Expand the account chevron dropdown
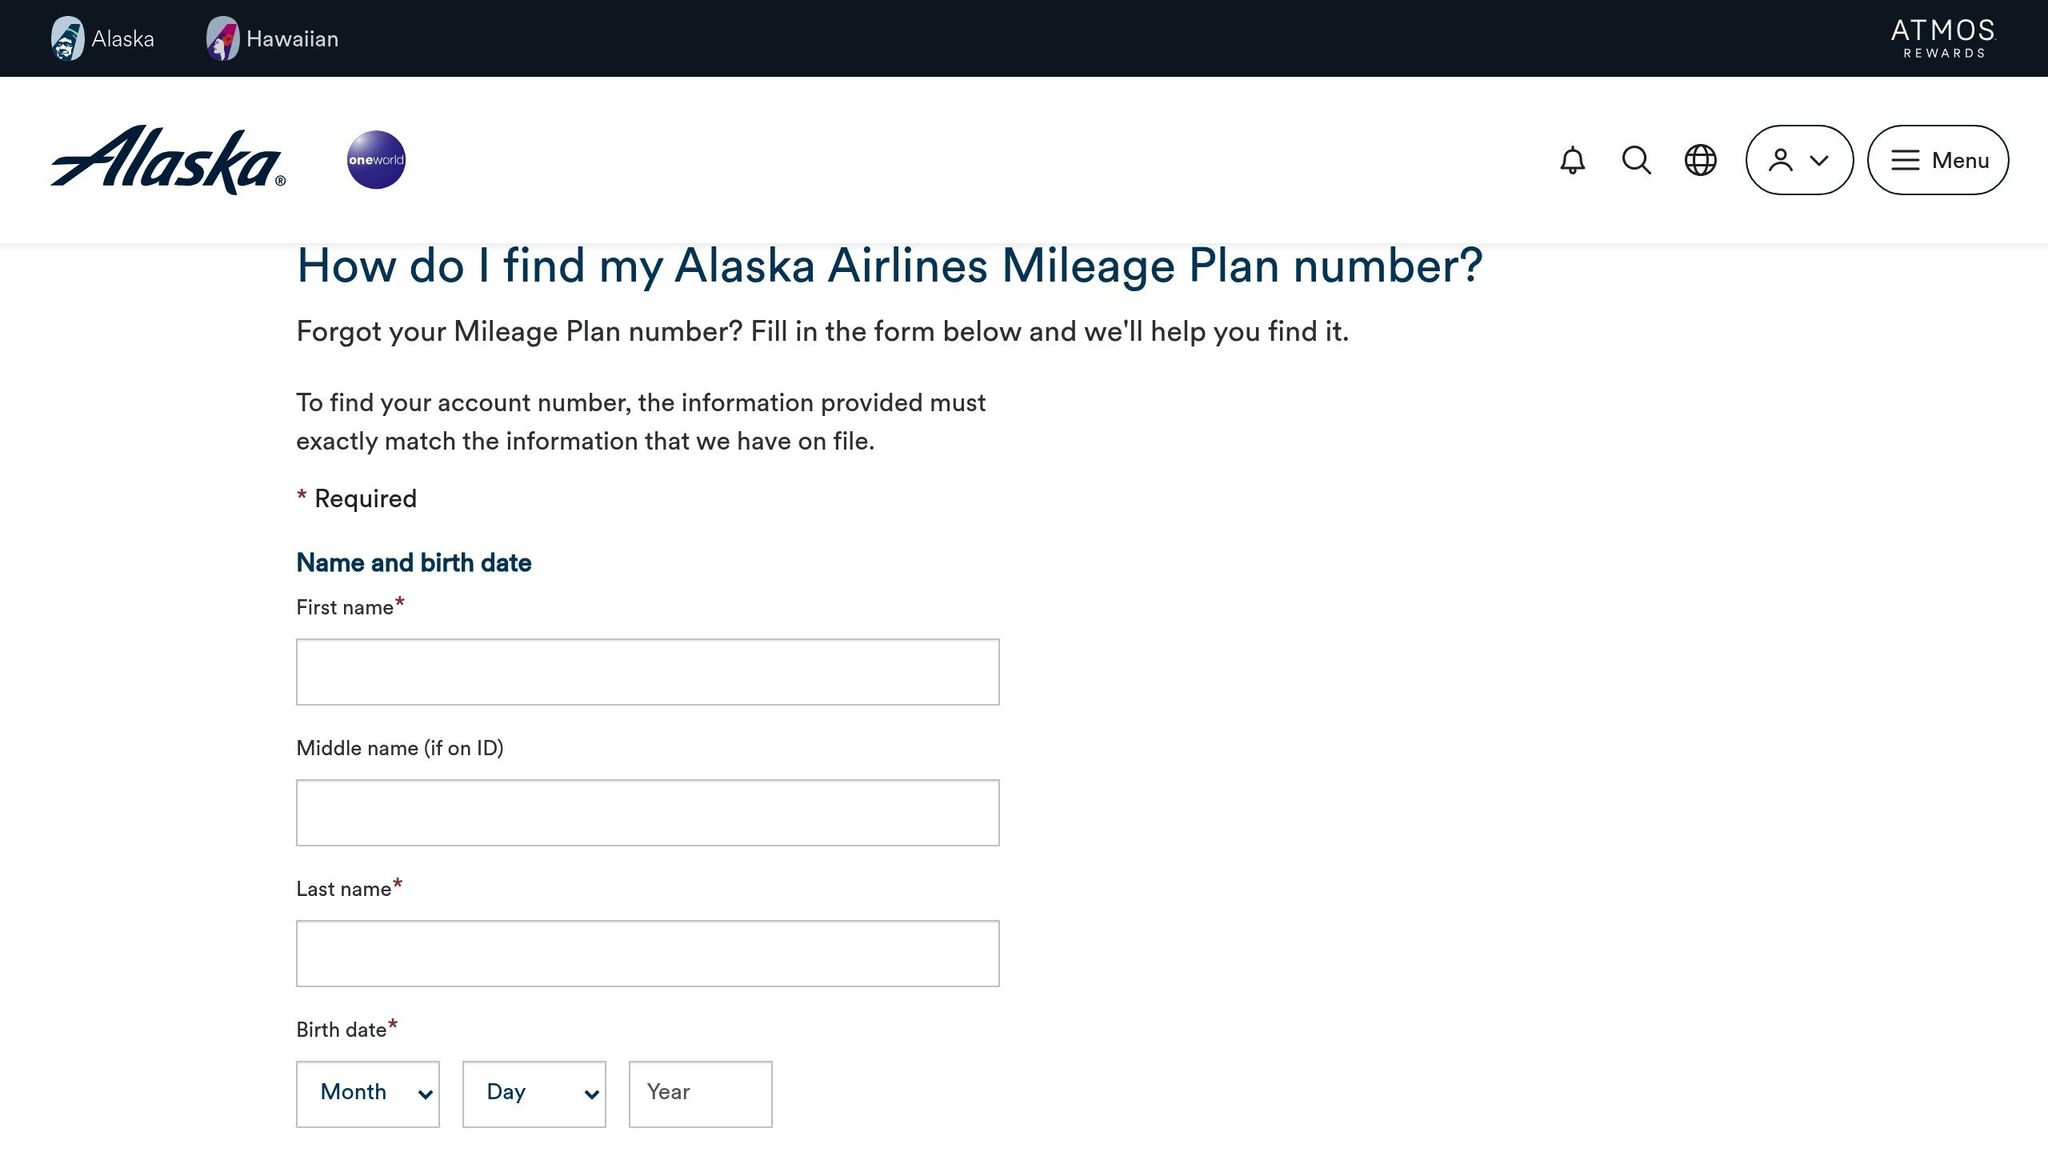The height and width of the screenshot is (1152, 2048). (x=1818, y=160)
